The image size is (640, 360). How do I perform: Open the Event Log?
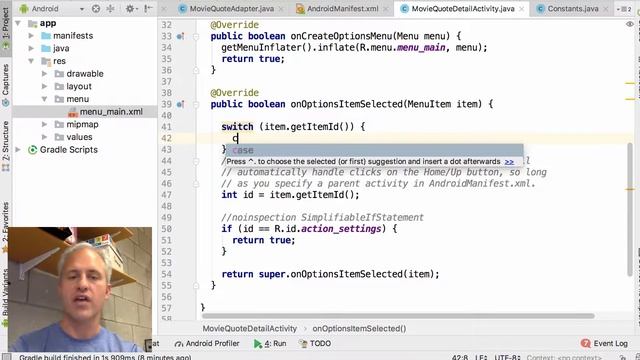tap(604, 344)
